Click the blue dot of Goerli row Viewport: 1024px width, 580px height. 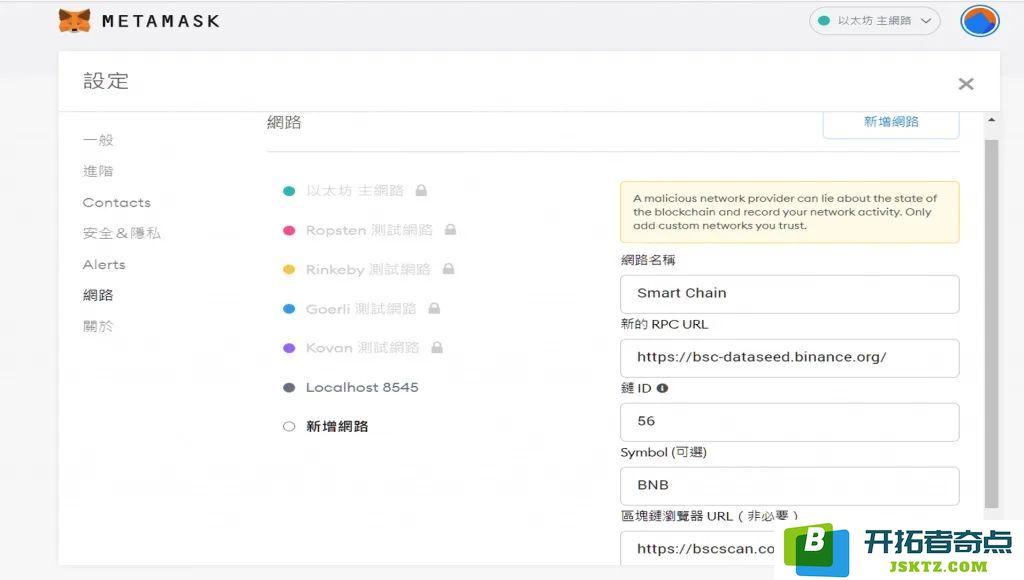click(289, 309)
